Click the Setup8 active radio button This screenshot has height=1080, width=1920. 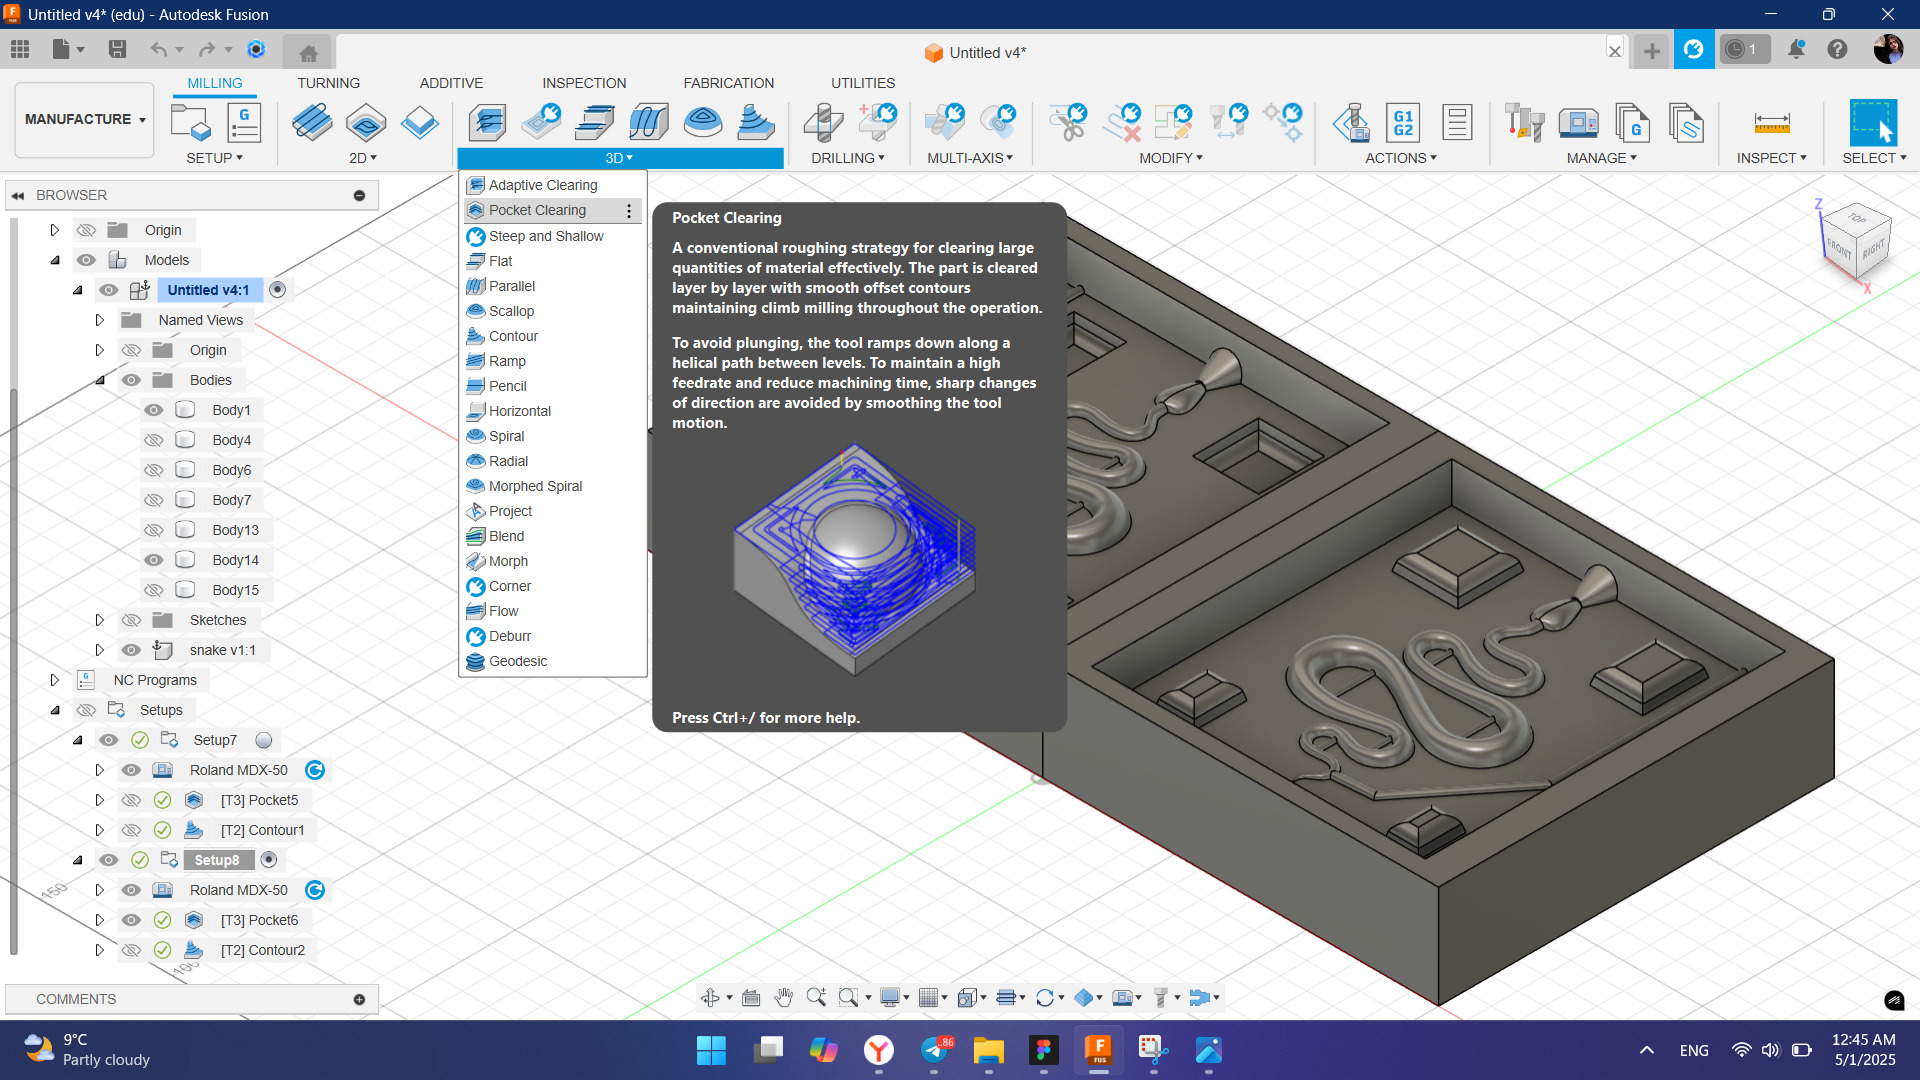pos(268,860)
